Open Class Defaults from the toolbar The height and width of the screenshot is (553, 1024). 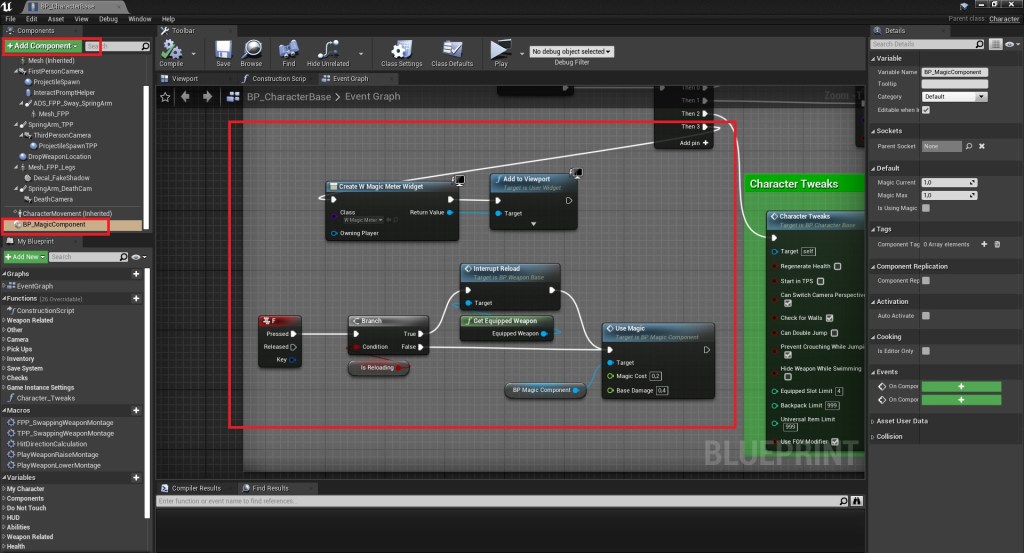click(452, 51)
